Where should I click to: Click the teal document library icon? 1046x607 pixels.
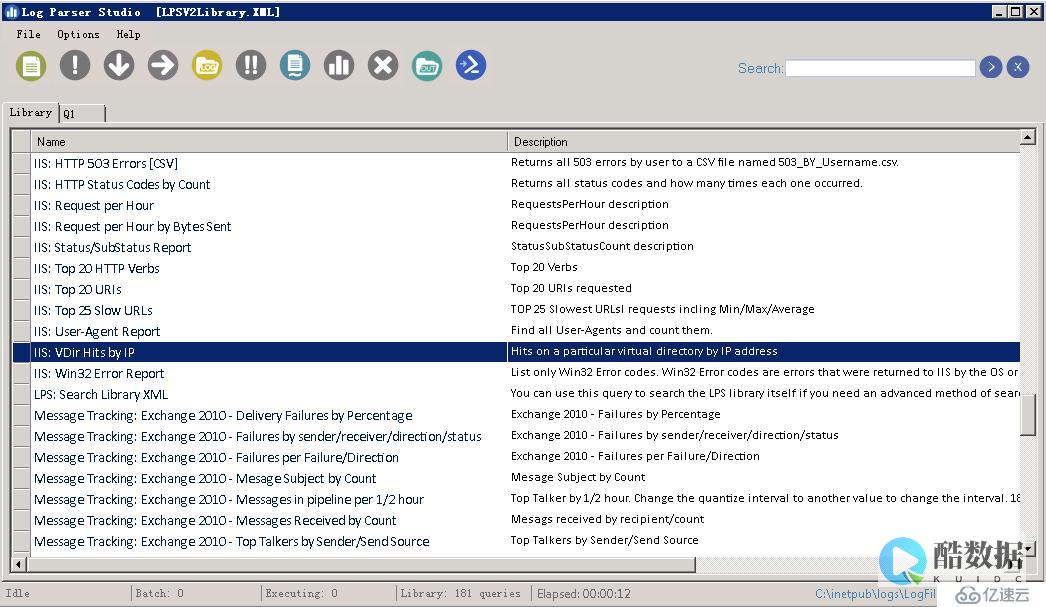point(295,65)
